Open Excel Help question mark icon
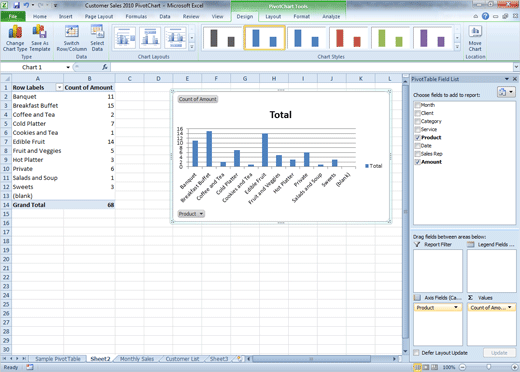520x372 pixels. coord(485,16)
